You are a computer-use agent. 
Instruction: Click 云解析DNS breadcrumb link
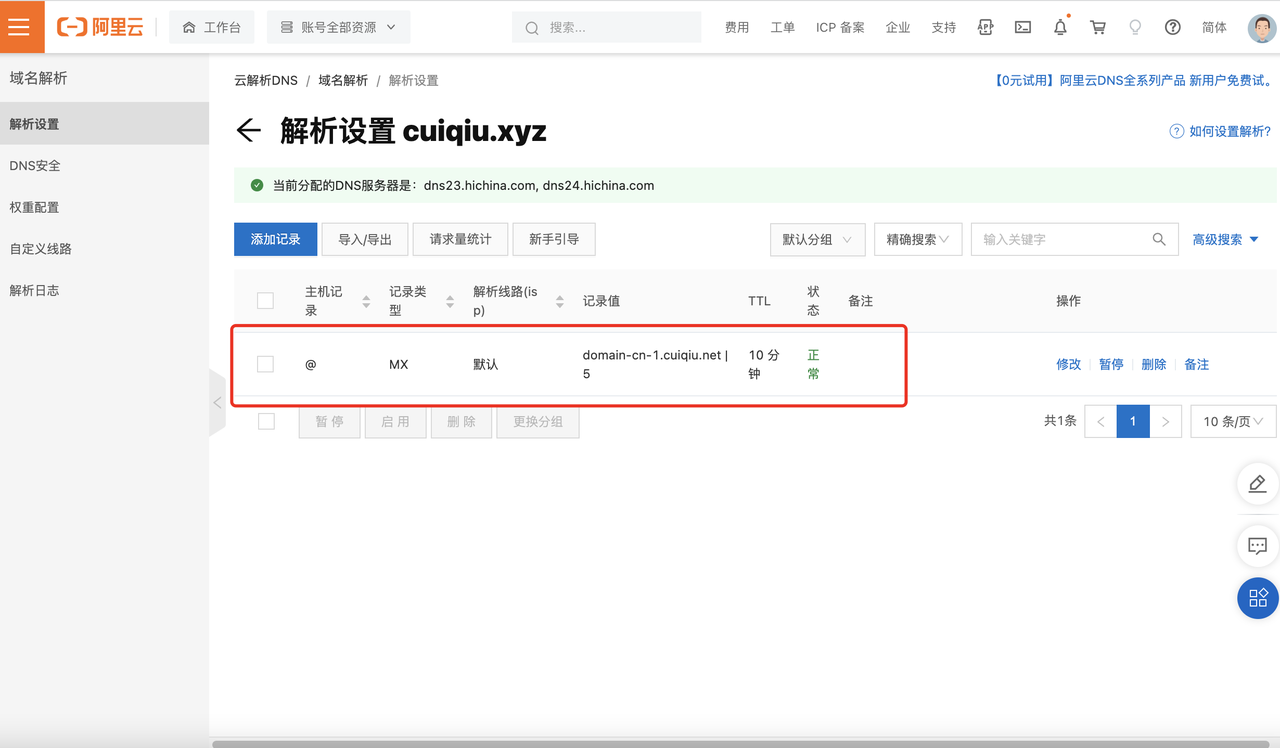coord(266,80)
